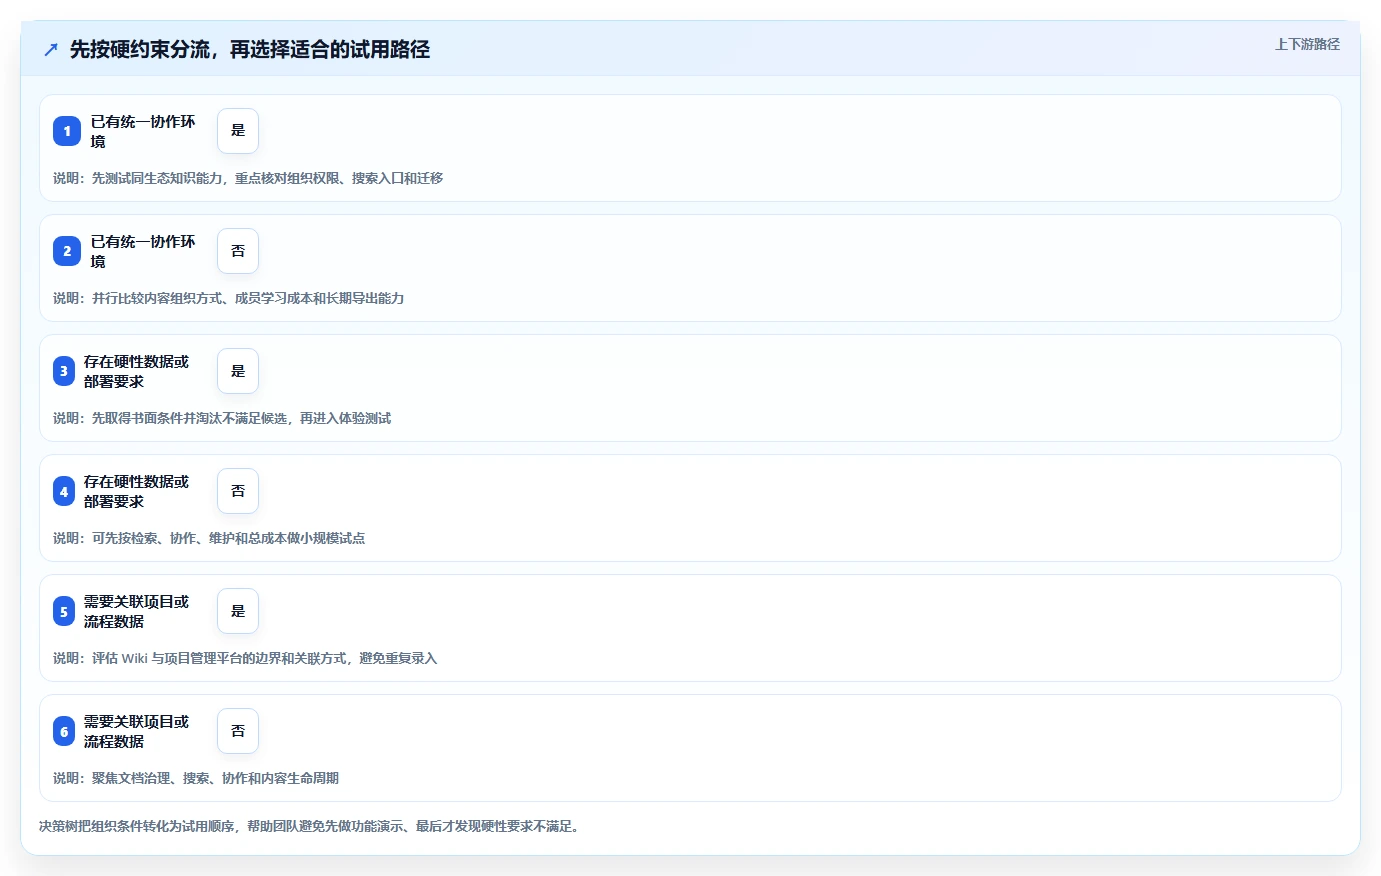Click the note starting 评估 Wiki 与项目管理平台
The width and height of the screenshot is (1381, 876).
click(x=245, y=658)
